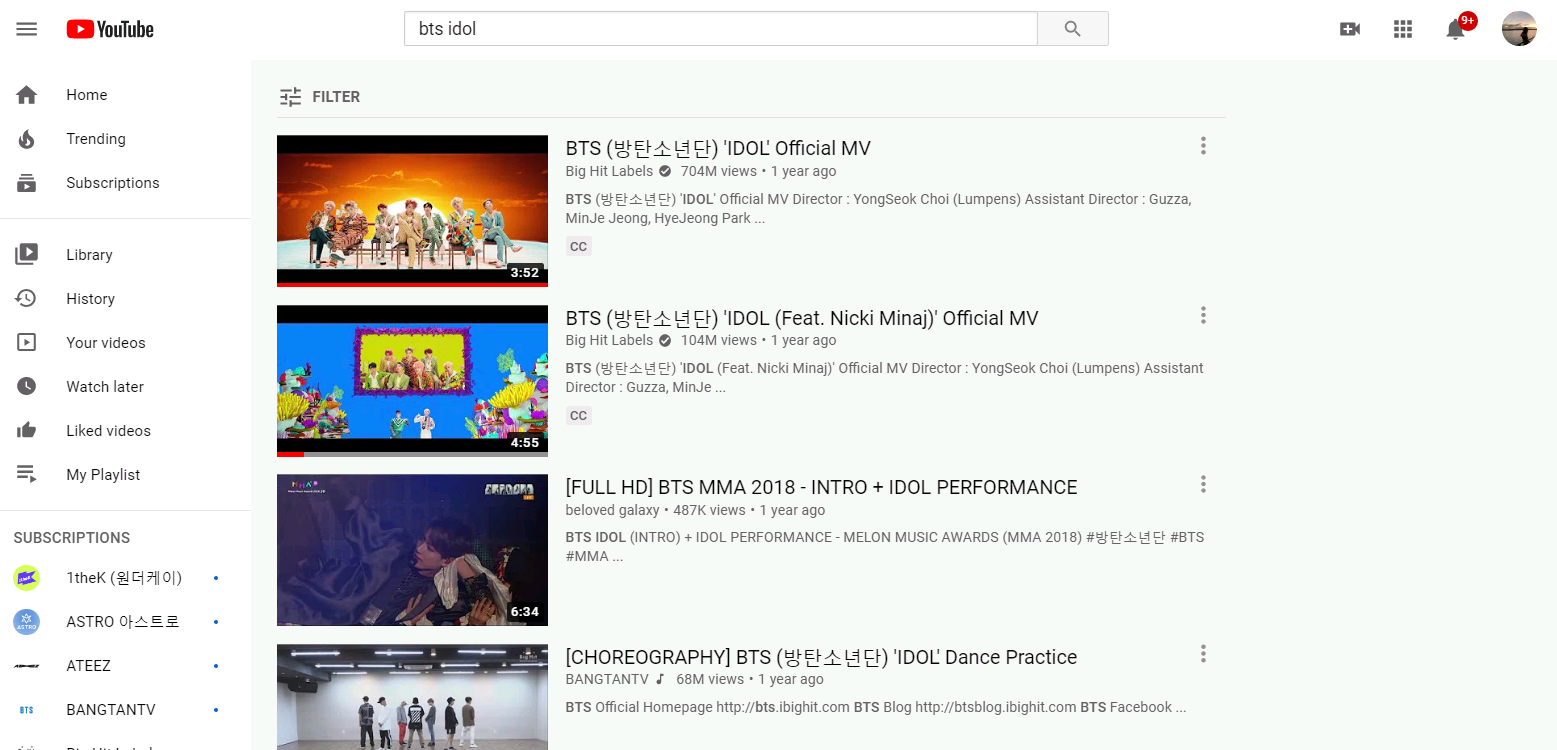Click ATEEZ channel avatar
The image size is (1557, 750).
pos(27,666)
